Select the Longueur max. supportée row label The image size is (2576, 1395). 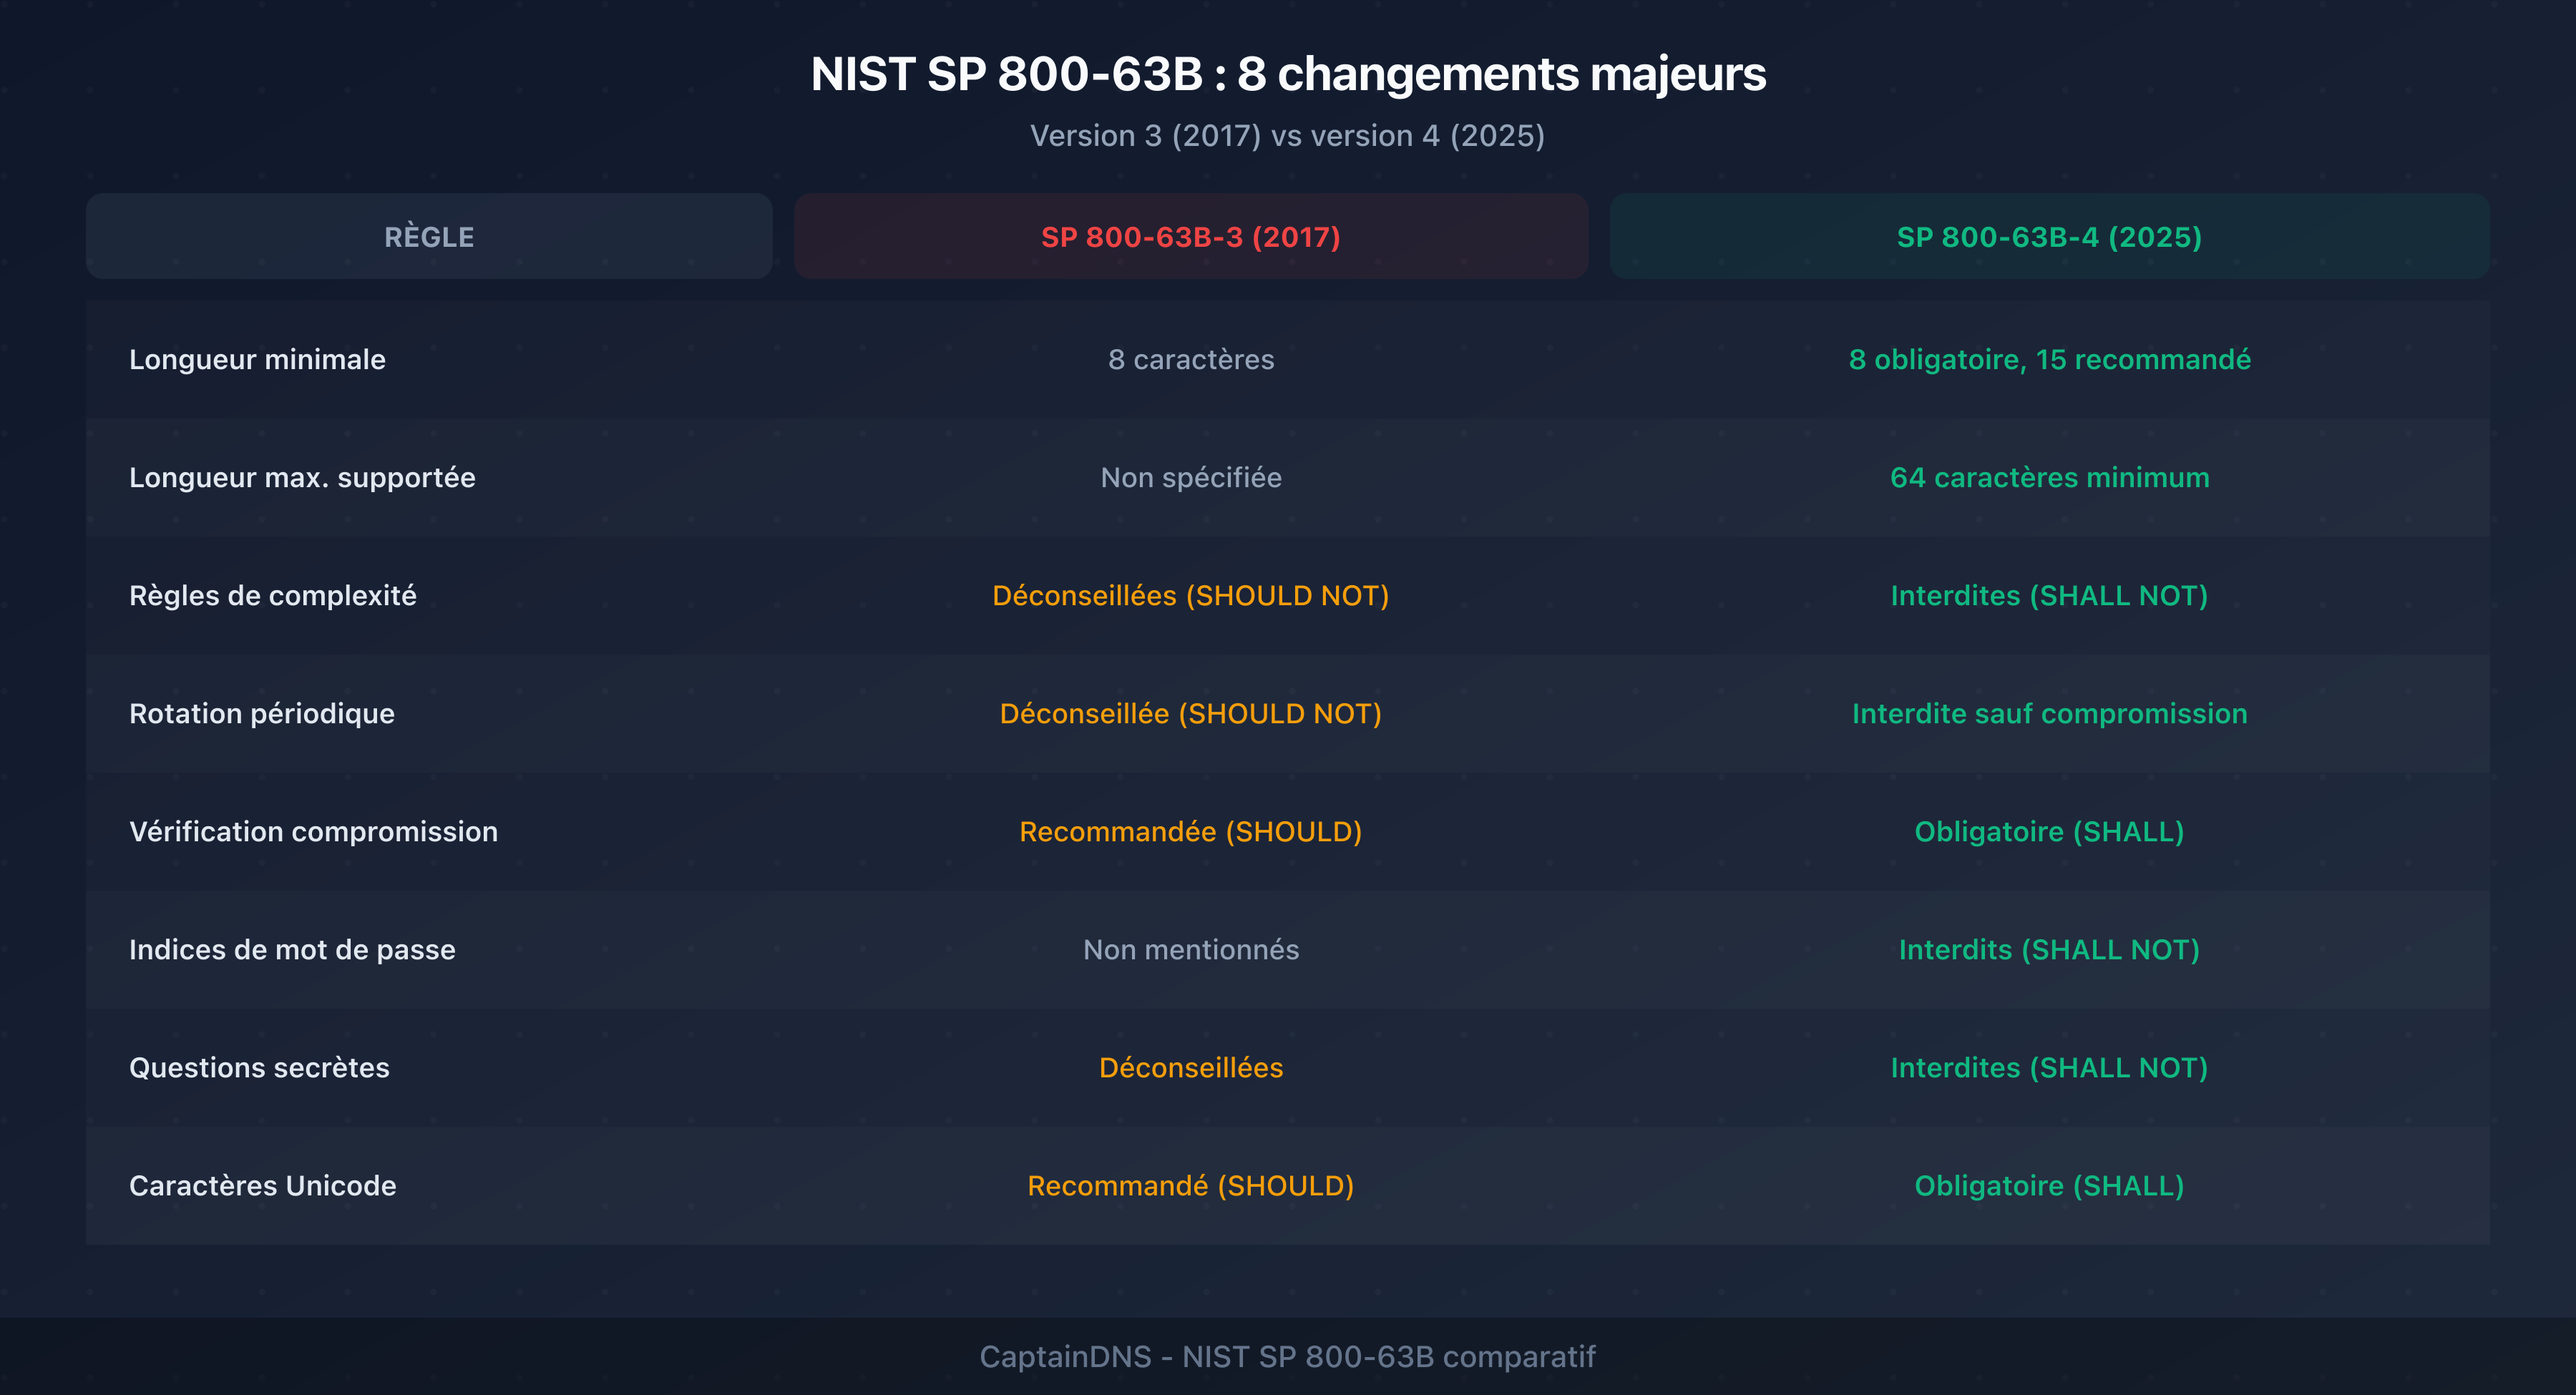click(303, 477)
